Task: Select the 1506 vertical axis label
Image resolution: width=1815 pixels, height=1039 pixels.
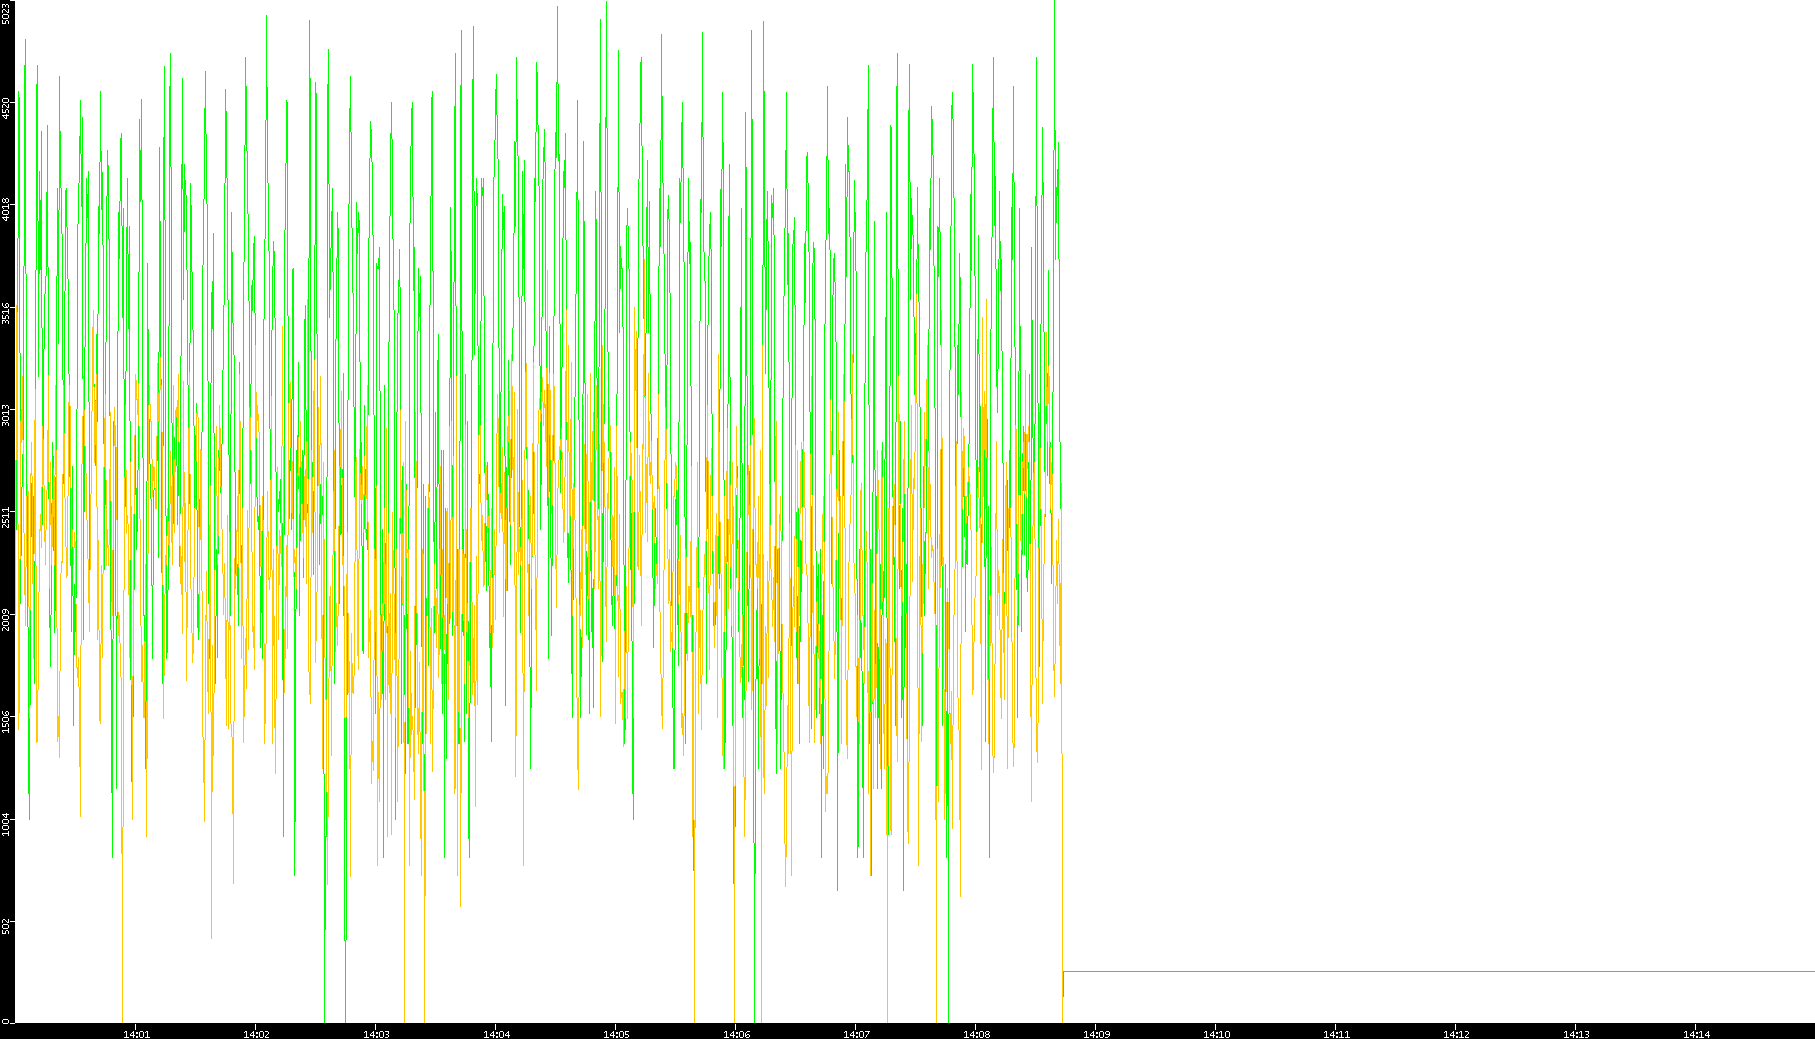Action: 6,722
